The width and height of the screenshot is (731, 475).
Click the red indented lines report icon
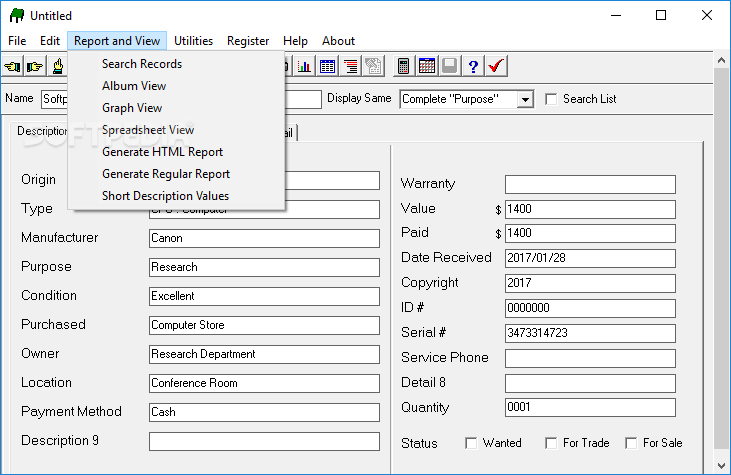[x=351, y=67]
